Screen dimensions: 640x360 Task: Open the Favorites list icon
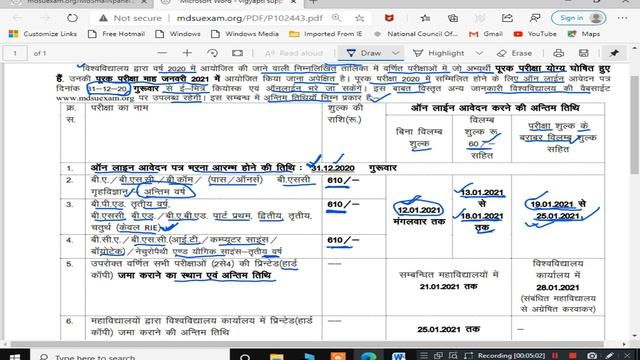425,18
